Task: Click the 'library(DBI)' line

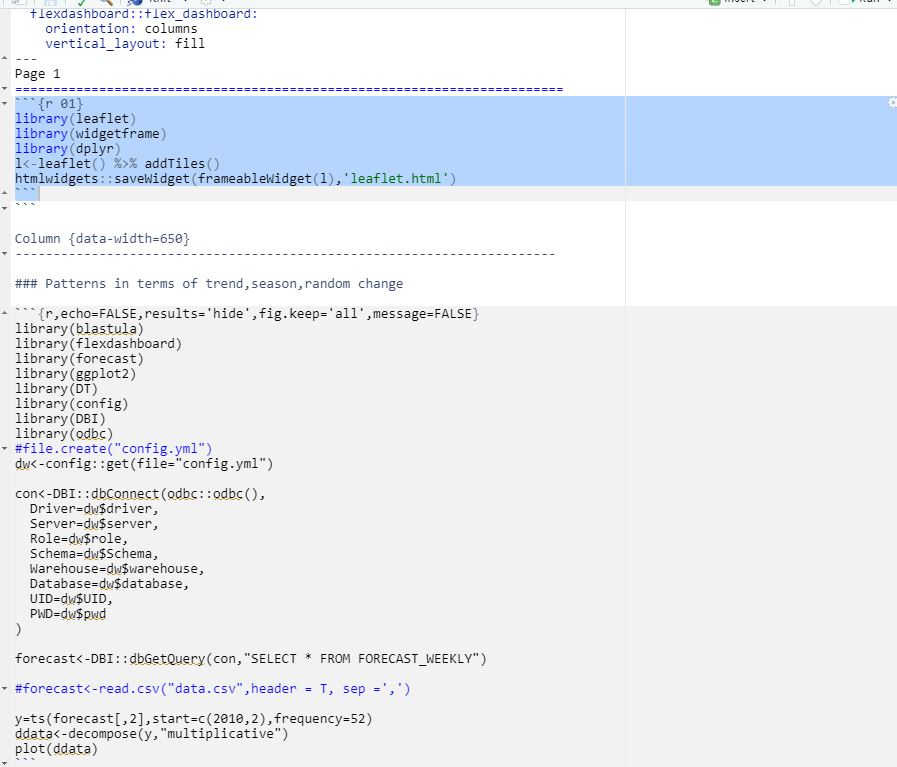Action: [61, 419]
